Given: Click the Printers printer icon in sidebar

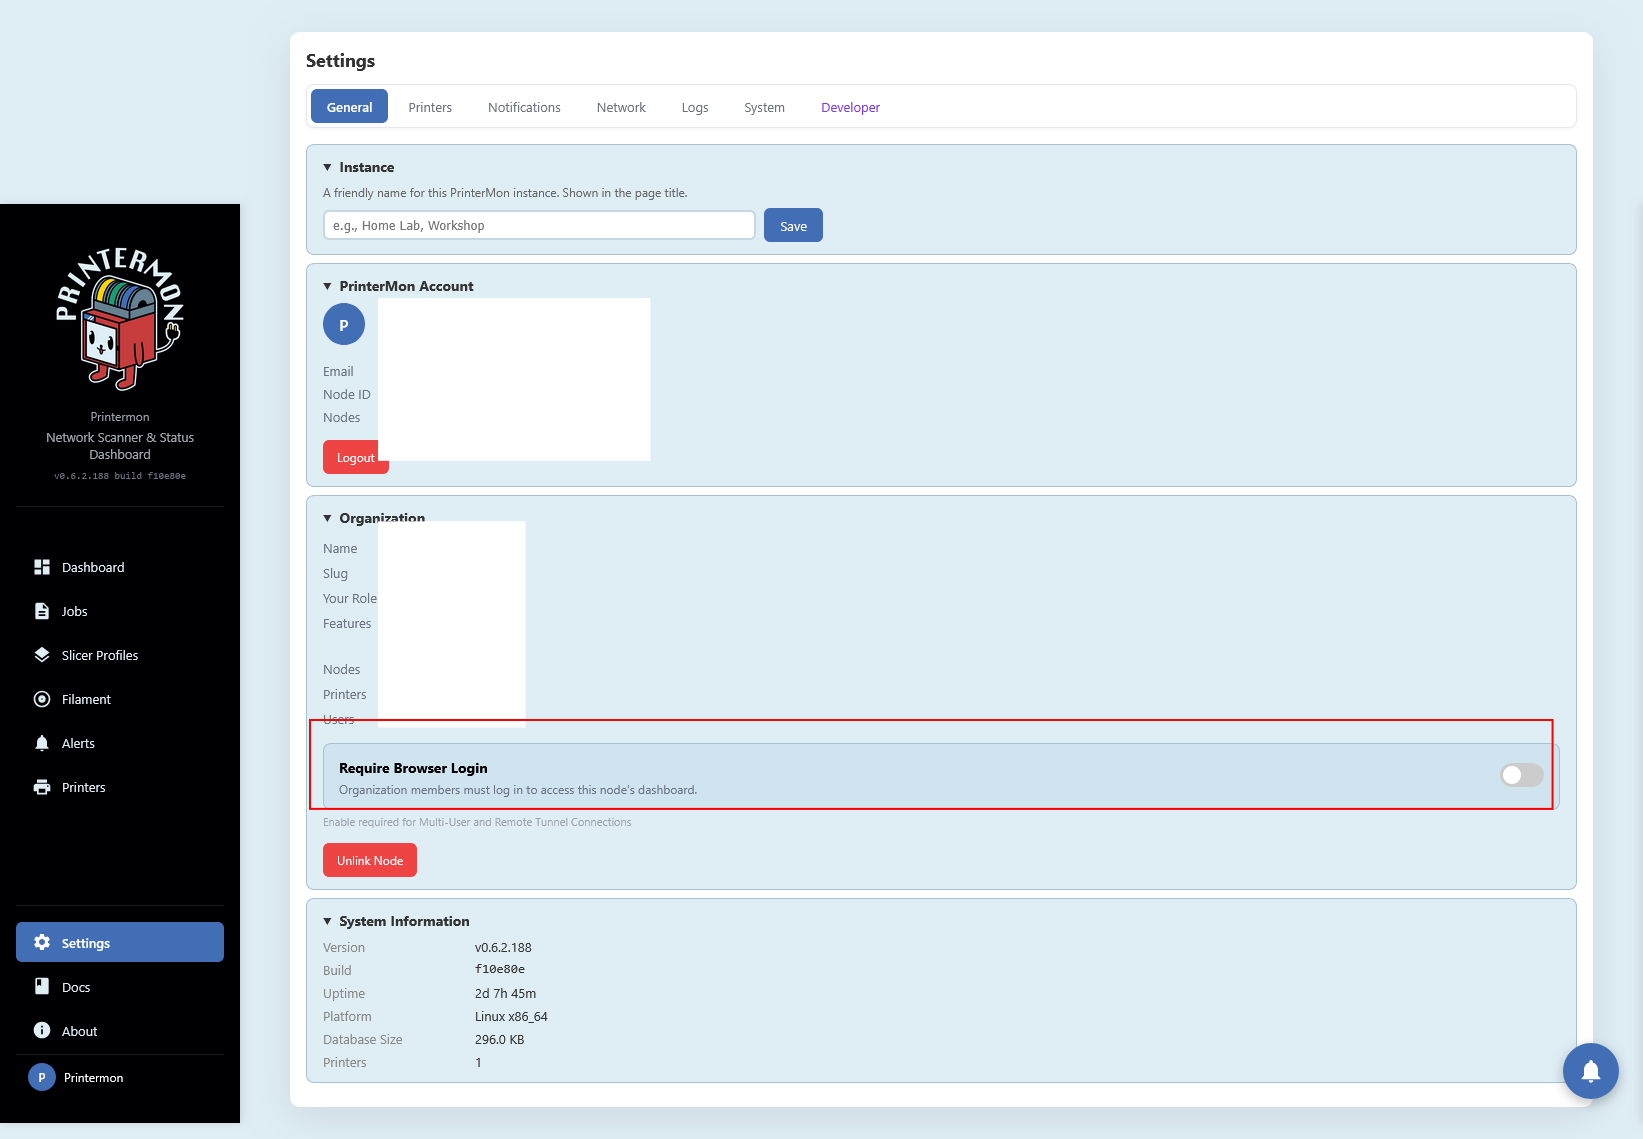Looking at the screenshot, I should (42, 787).
